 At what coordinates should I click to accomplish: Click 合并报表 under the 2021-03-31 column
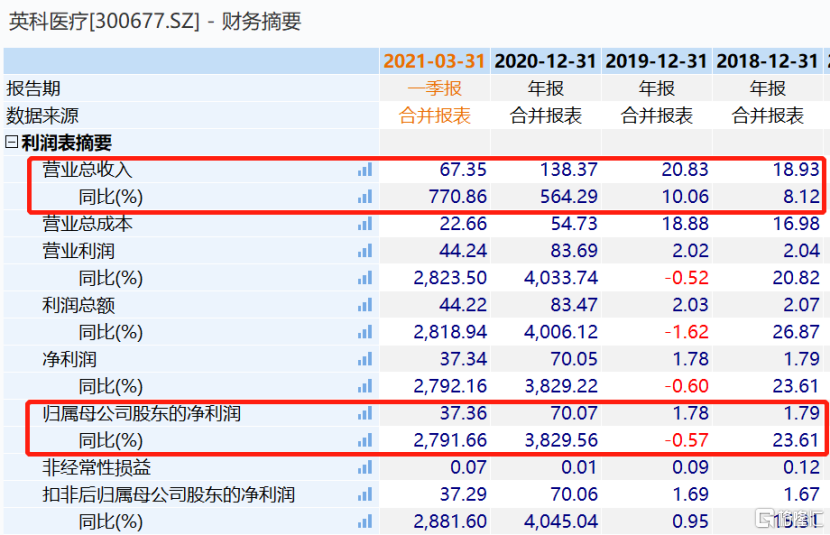pos(435,115)
